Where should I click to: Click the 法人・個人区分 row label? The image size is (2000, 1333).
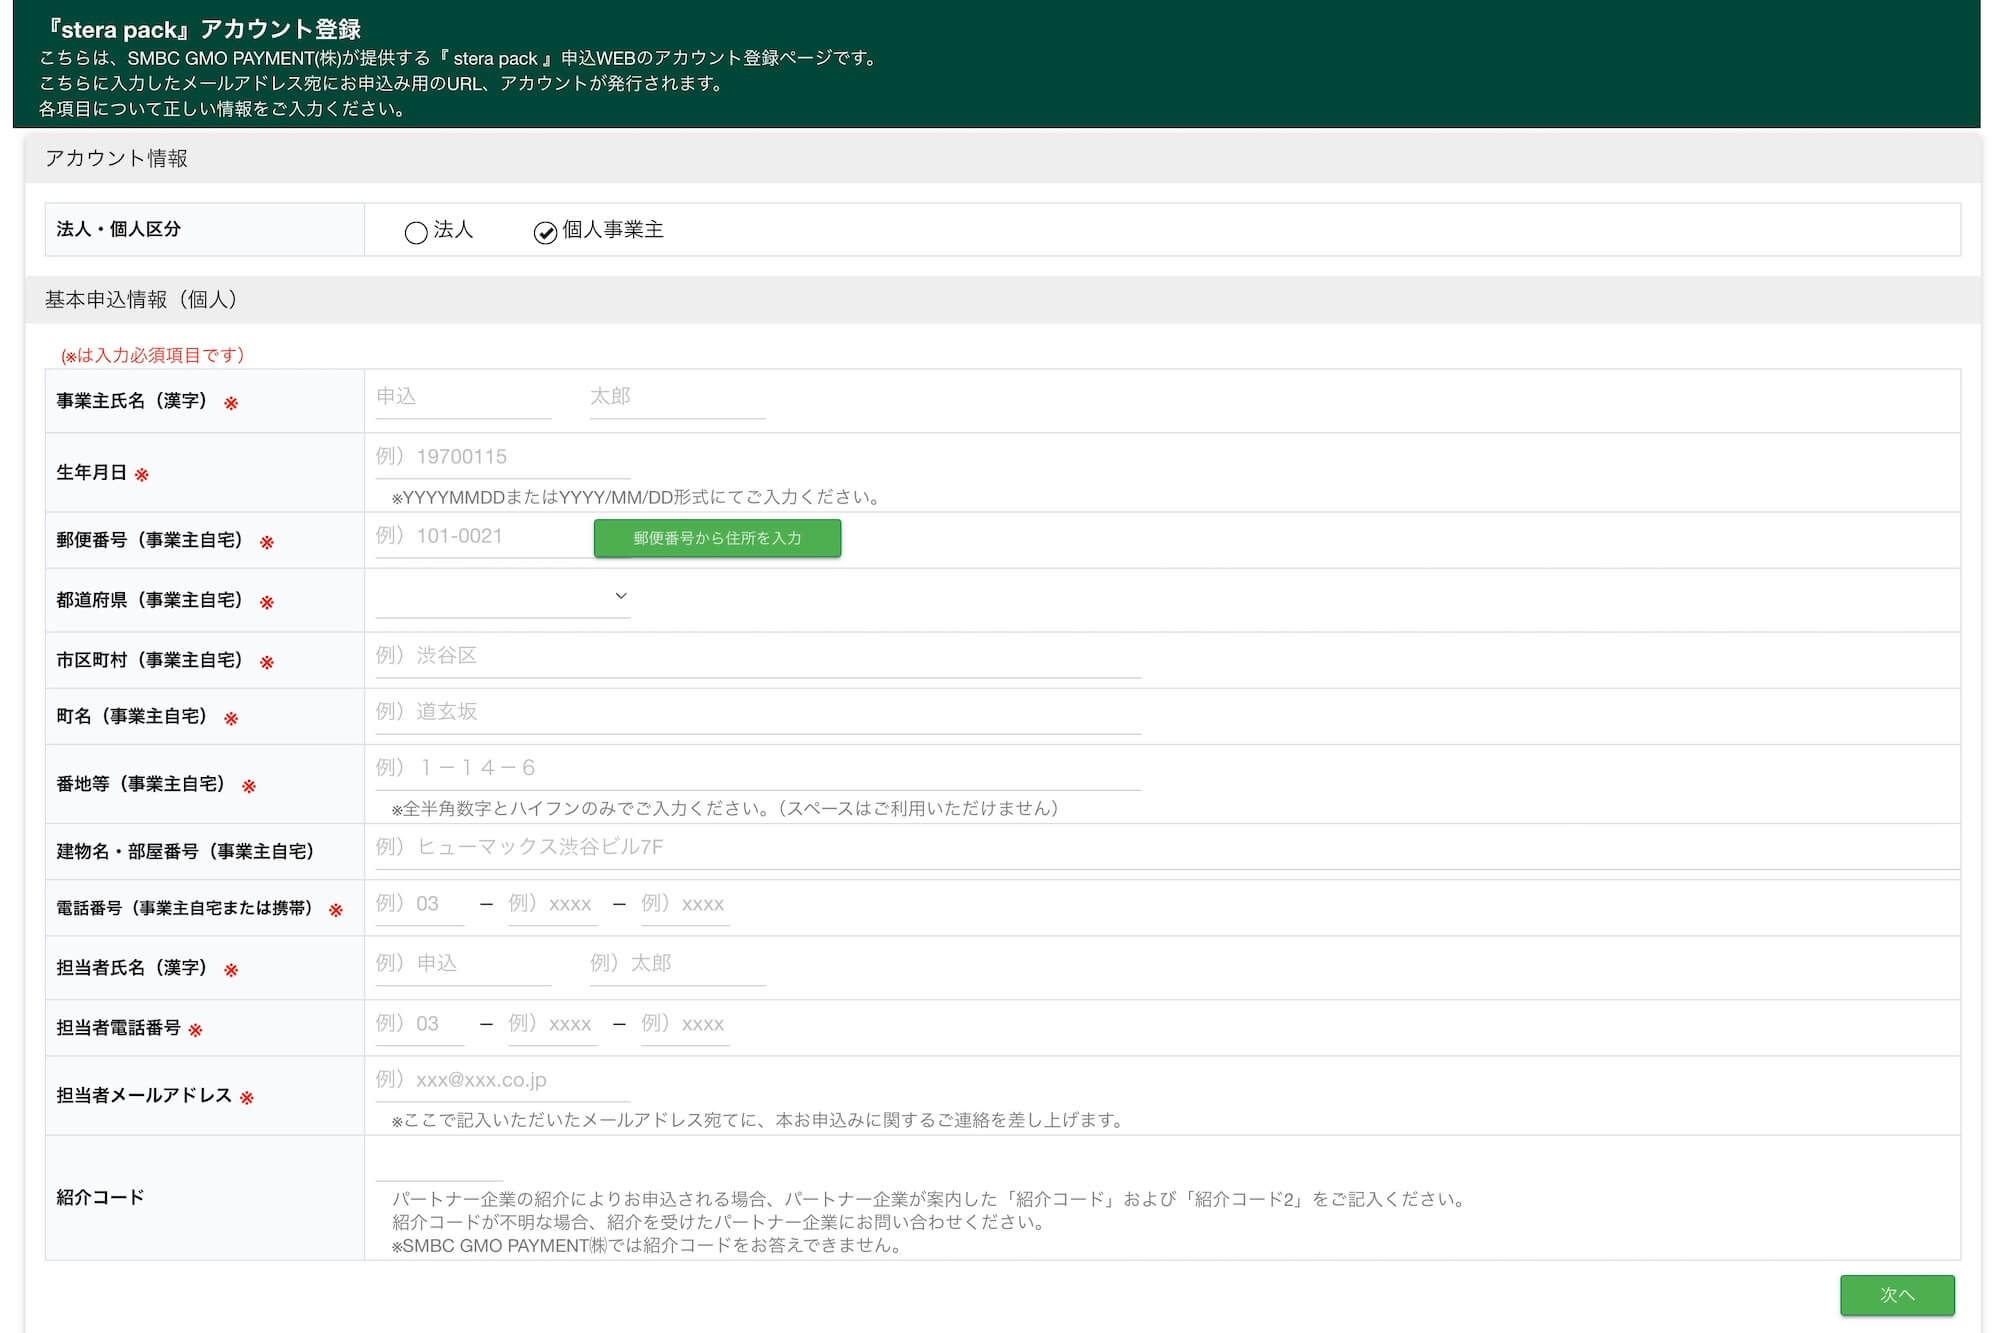(118, 229)
